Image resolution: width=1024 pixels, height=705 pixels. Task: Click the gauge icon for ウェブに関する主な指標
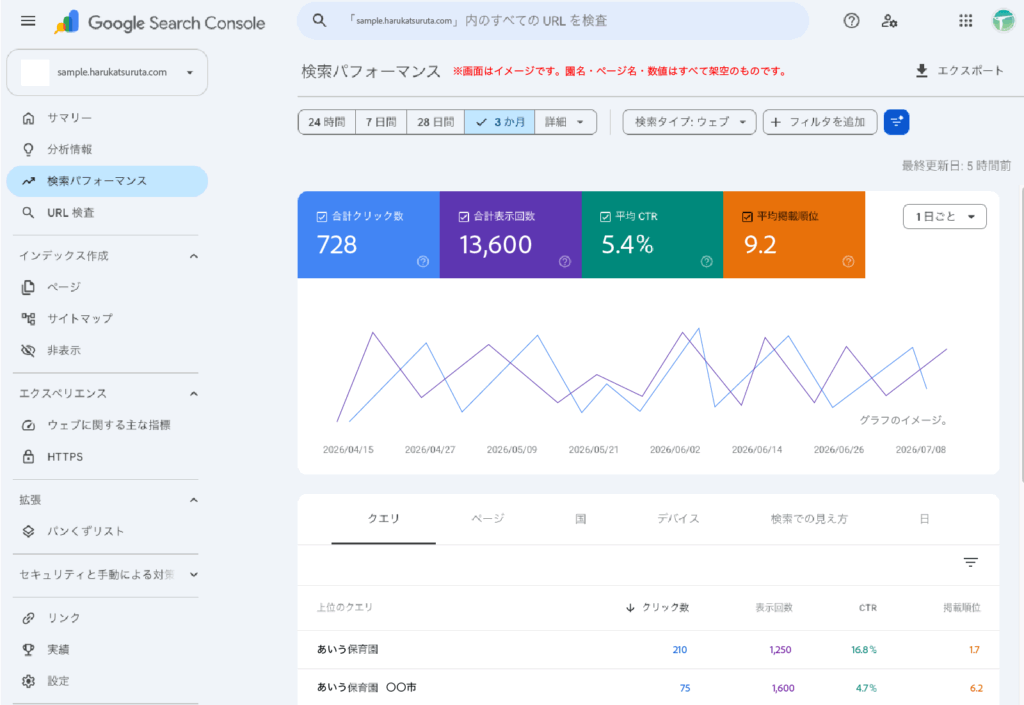click(x=28, y=425)
